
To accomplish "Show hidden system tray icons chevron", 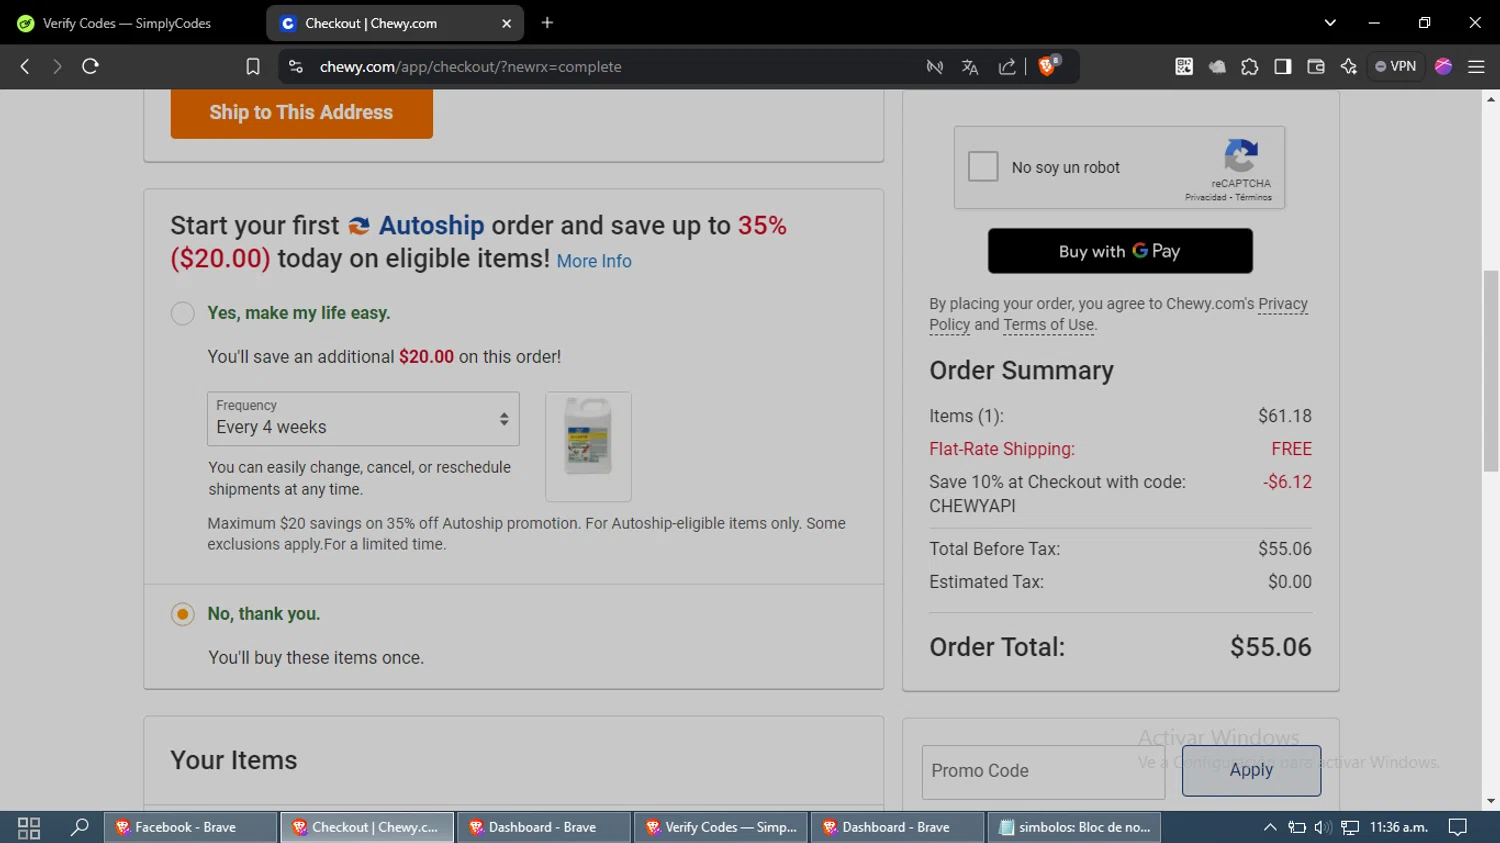I will [x=1270, y=828].
